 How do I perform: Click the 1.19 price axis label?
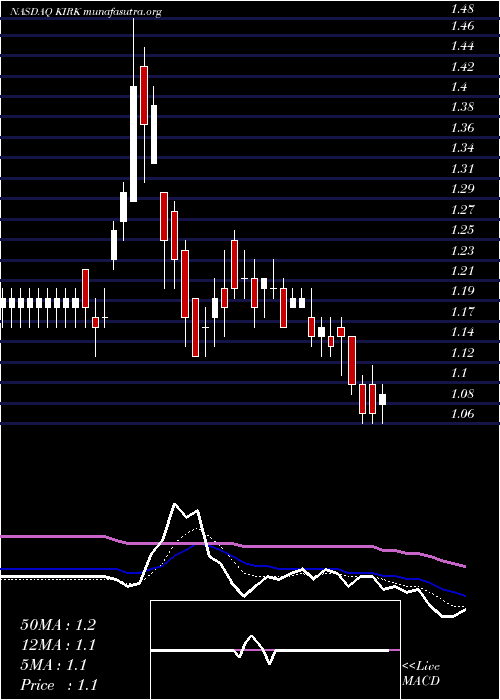pos(462,291)
